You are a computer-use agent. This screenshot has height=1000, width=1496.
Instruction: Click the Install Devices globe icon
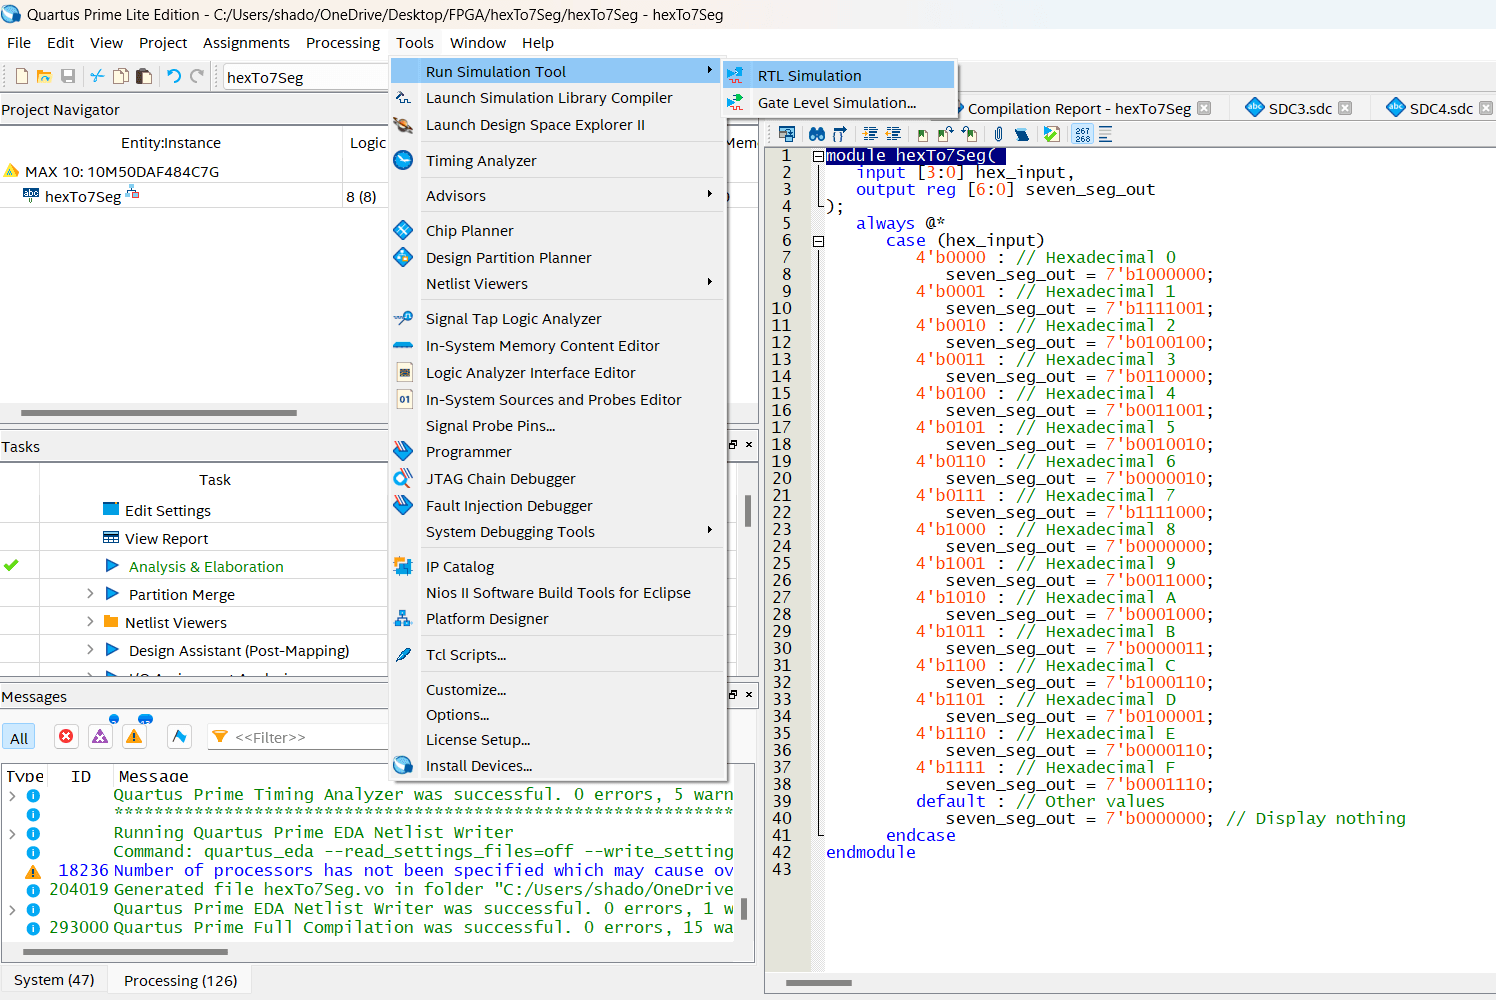pos(403,765)
